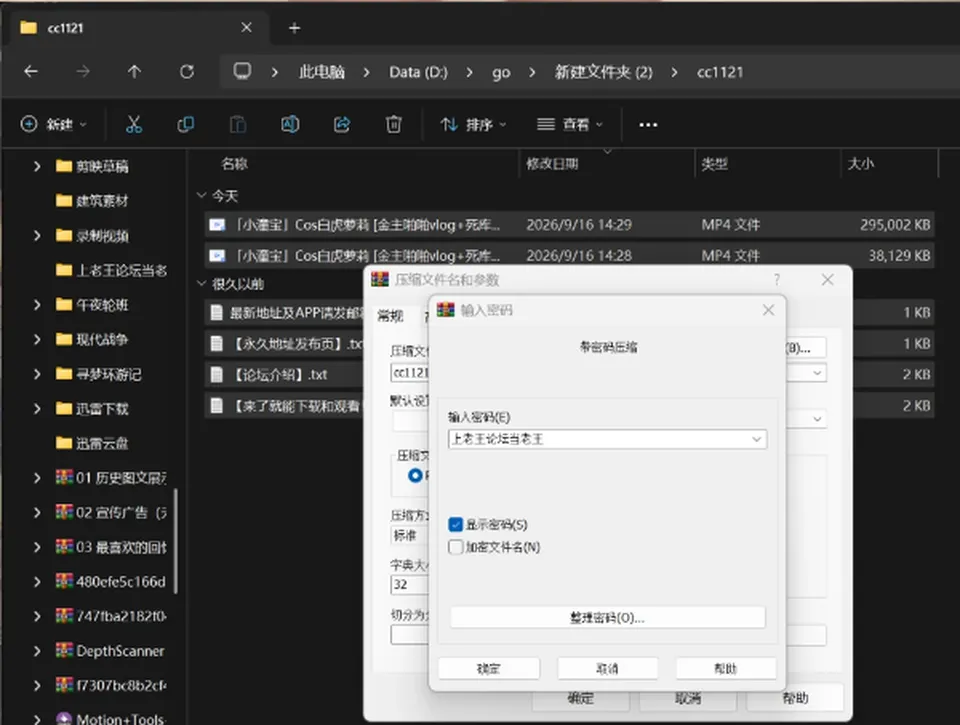Click 此电脑 in the address breadcrumb
This screenshot has height=725, width=960.
point(321,72)
